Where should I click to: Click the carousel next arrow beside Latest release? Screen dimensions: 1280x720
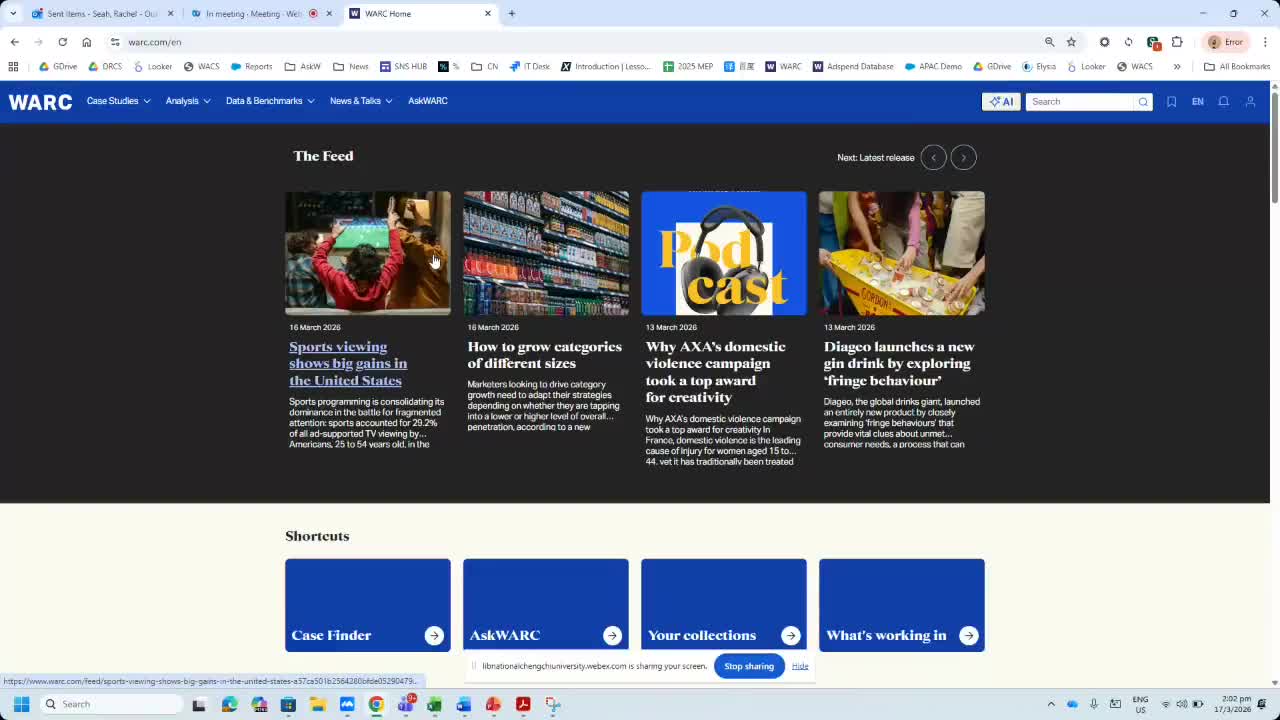click(963, 157)
